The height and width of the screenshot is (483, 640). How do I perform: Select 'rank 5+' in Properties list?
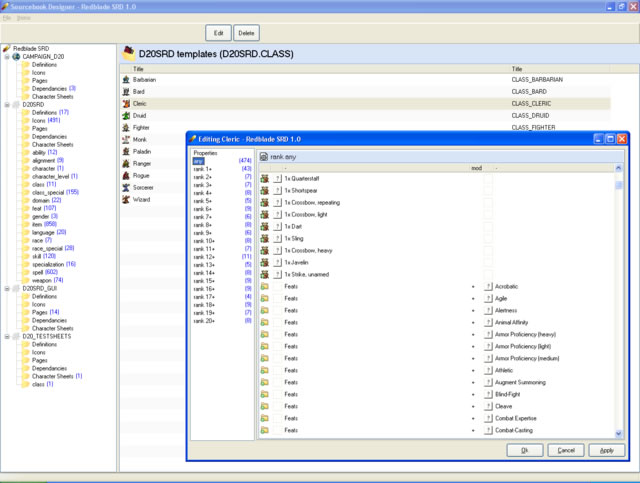(202, 201)
